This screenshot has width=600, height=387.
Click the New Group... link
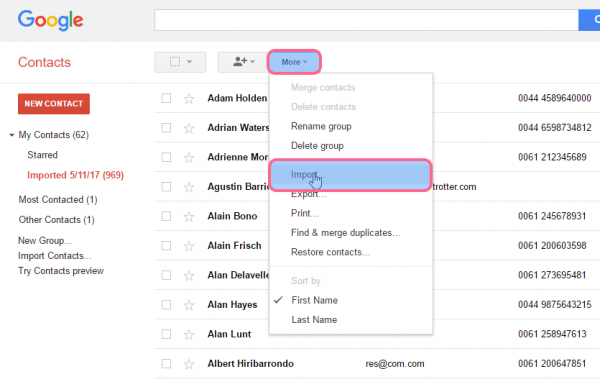click(x=45, y=241)
